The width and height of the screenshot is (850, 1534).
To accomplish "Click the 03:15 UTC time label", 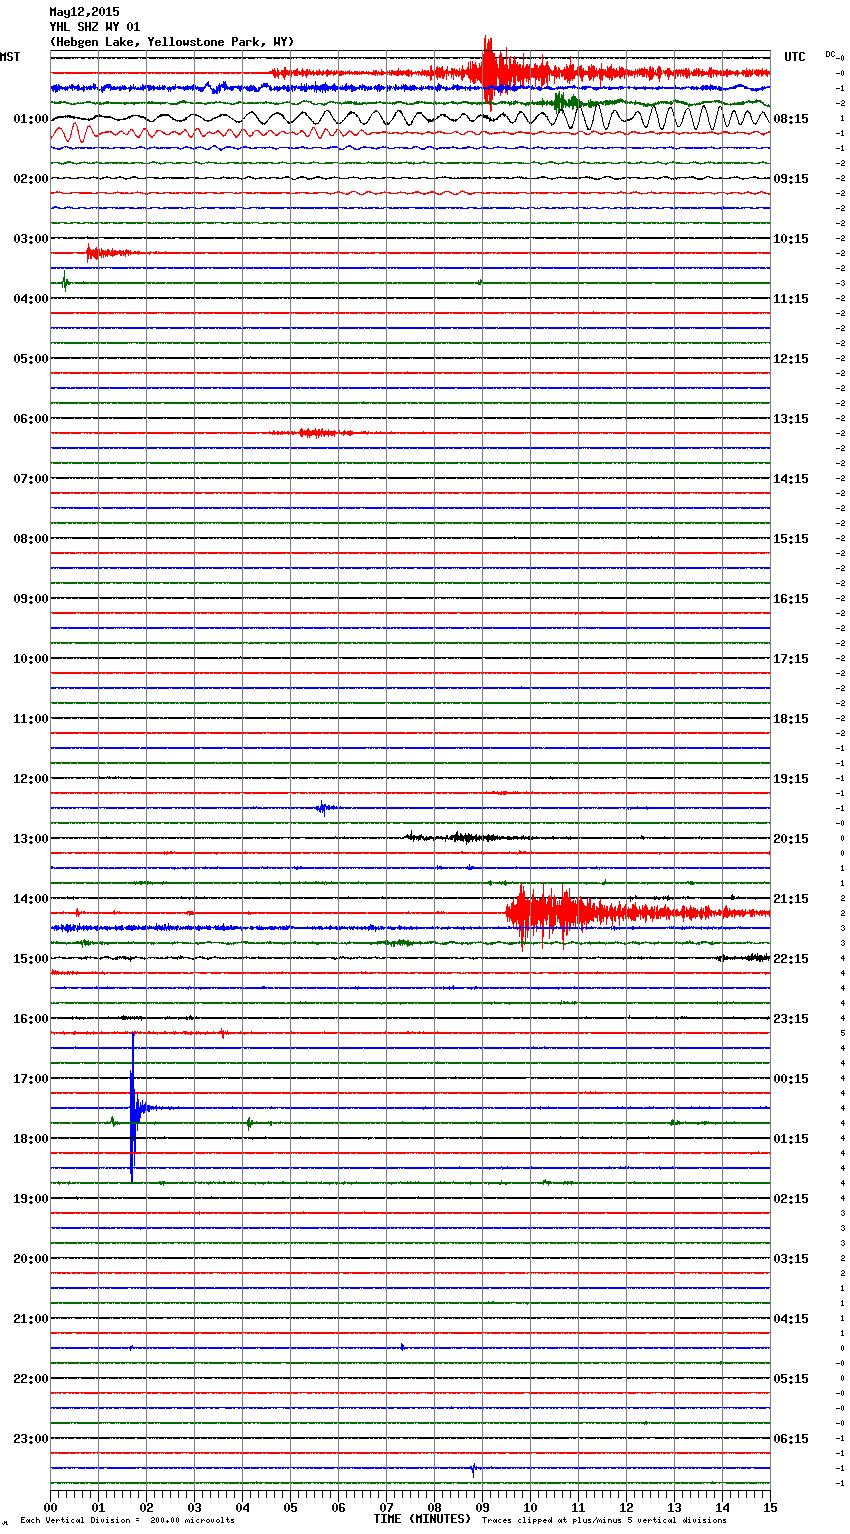I will 791,1259.
